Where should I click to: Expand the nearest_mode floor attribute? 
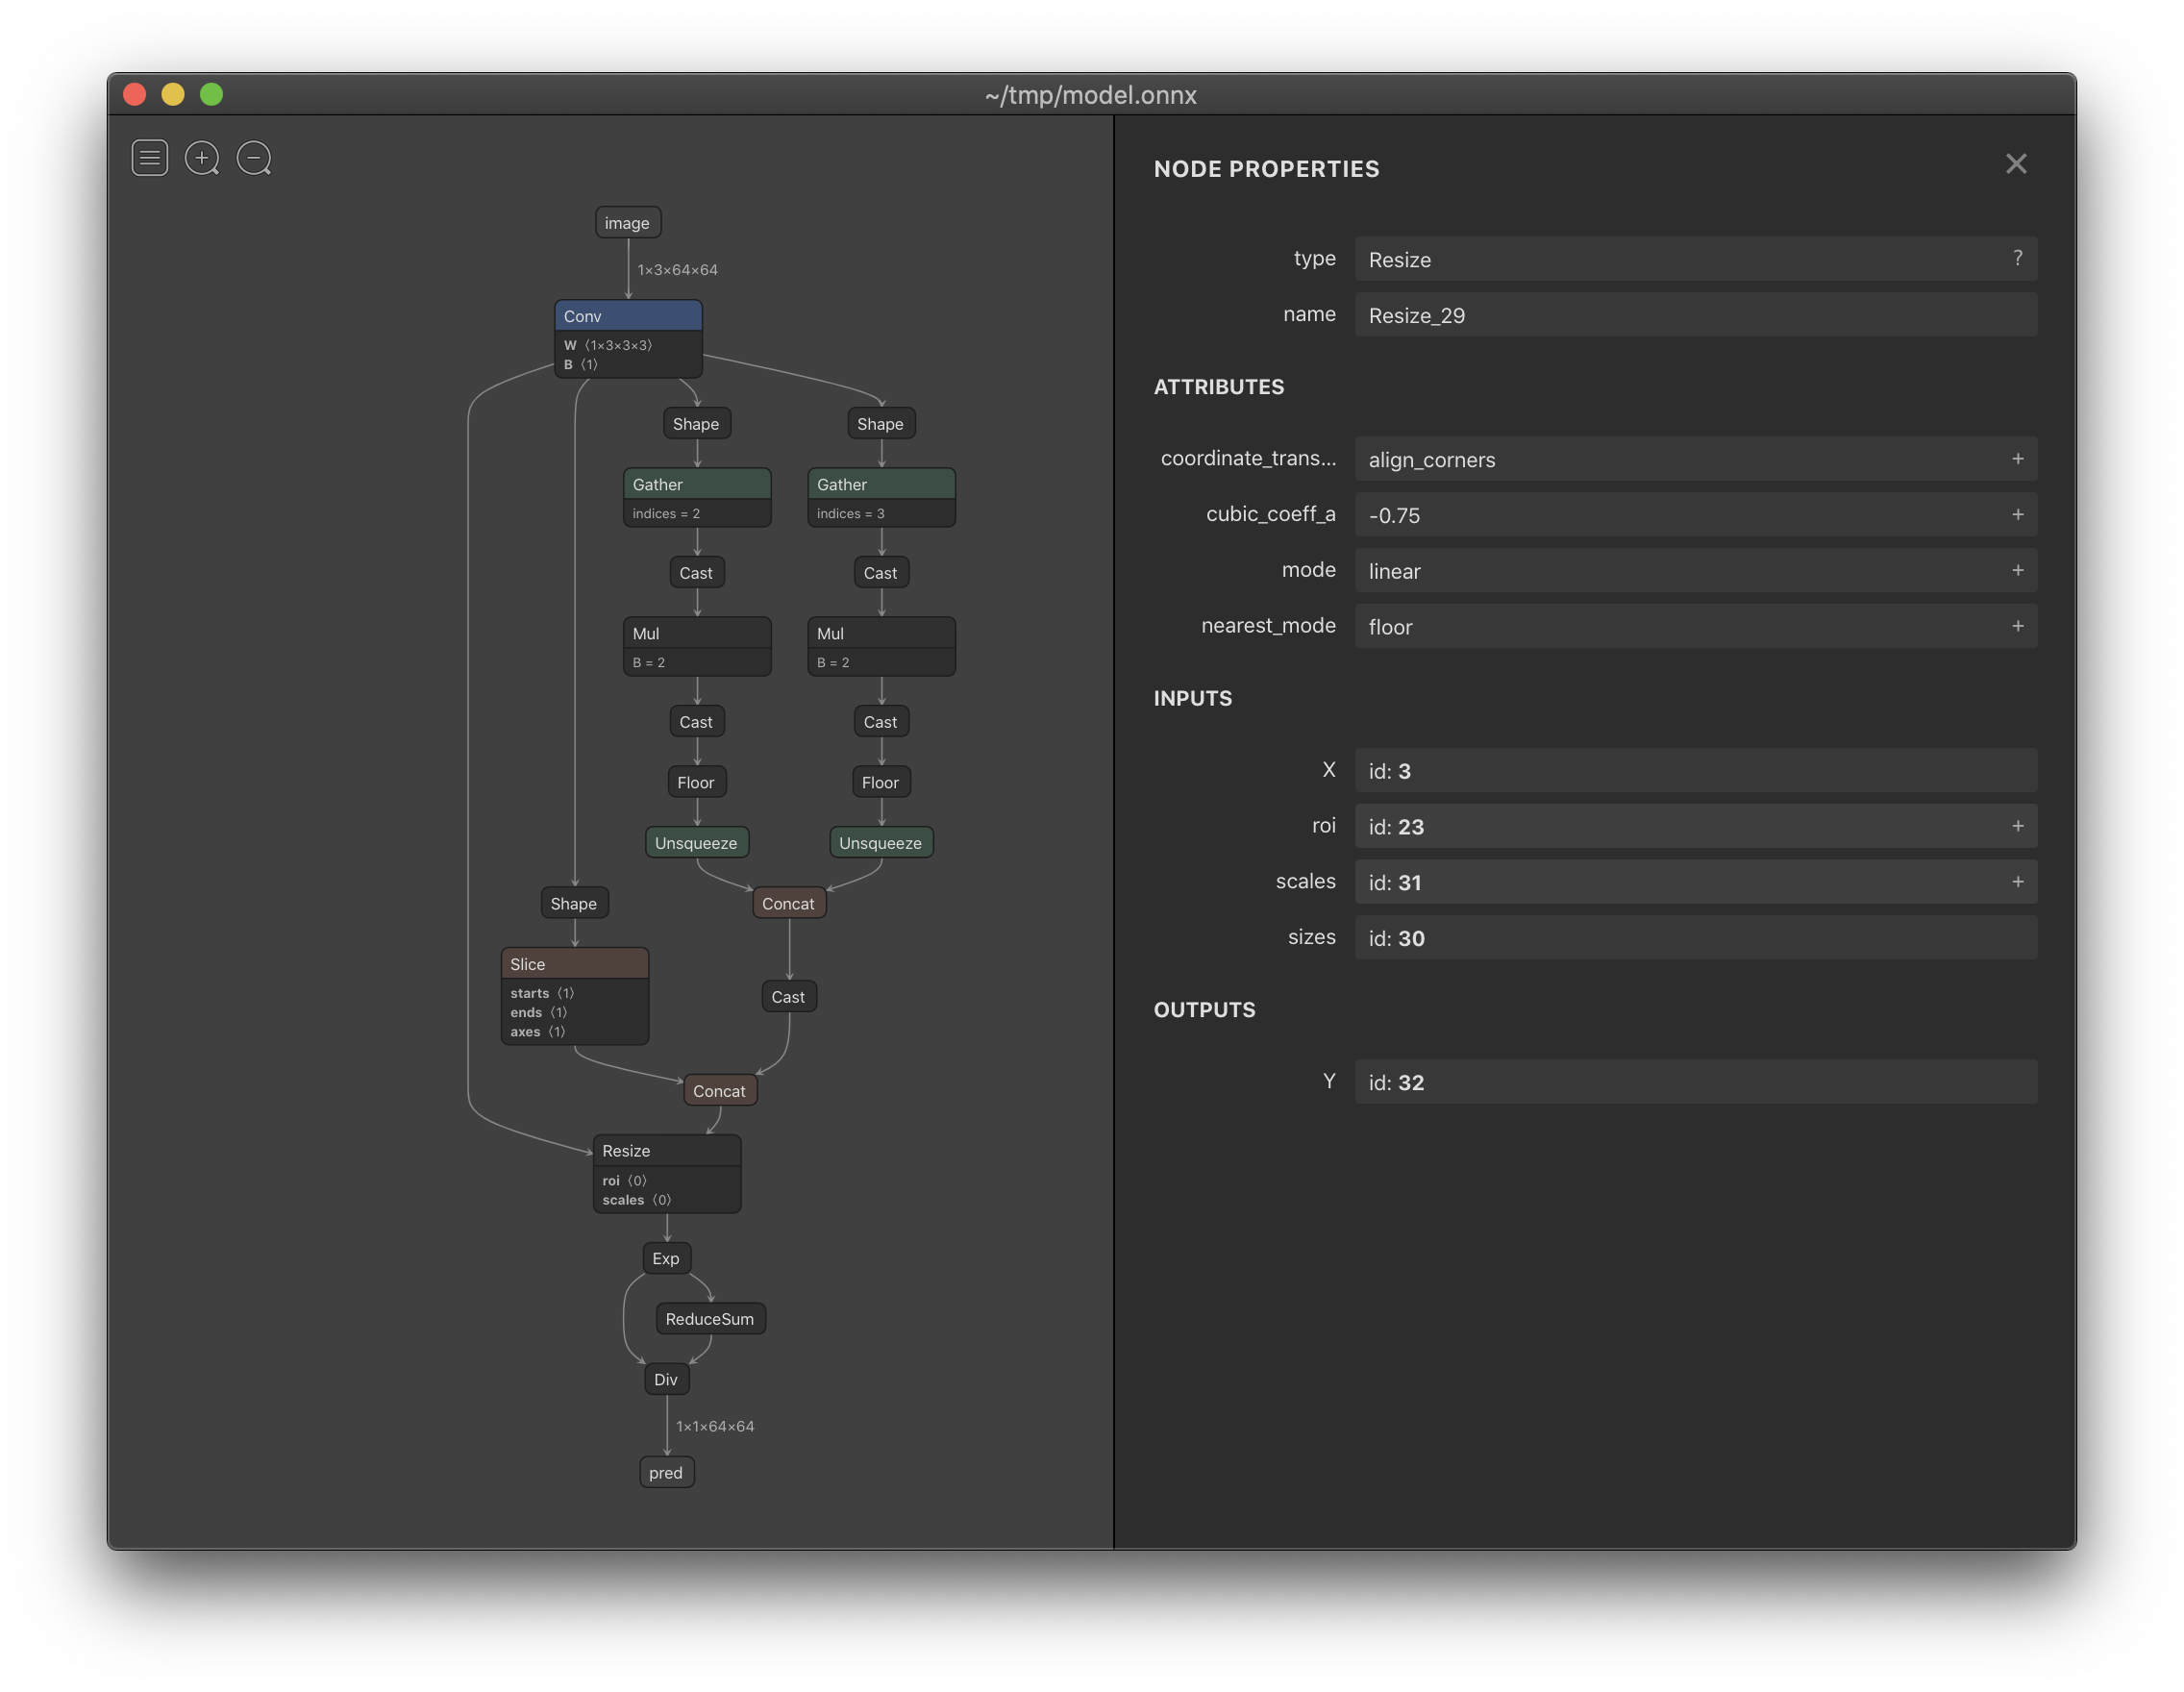(x=2017, y=626)
